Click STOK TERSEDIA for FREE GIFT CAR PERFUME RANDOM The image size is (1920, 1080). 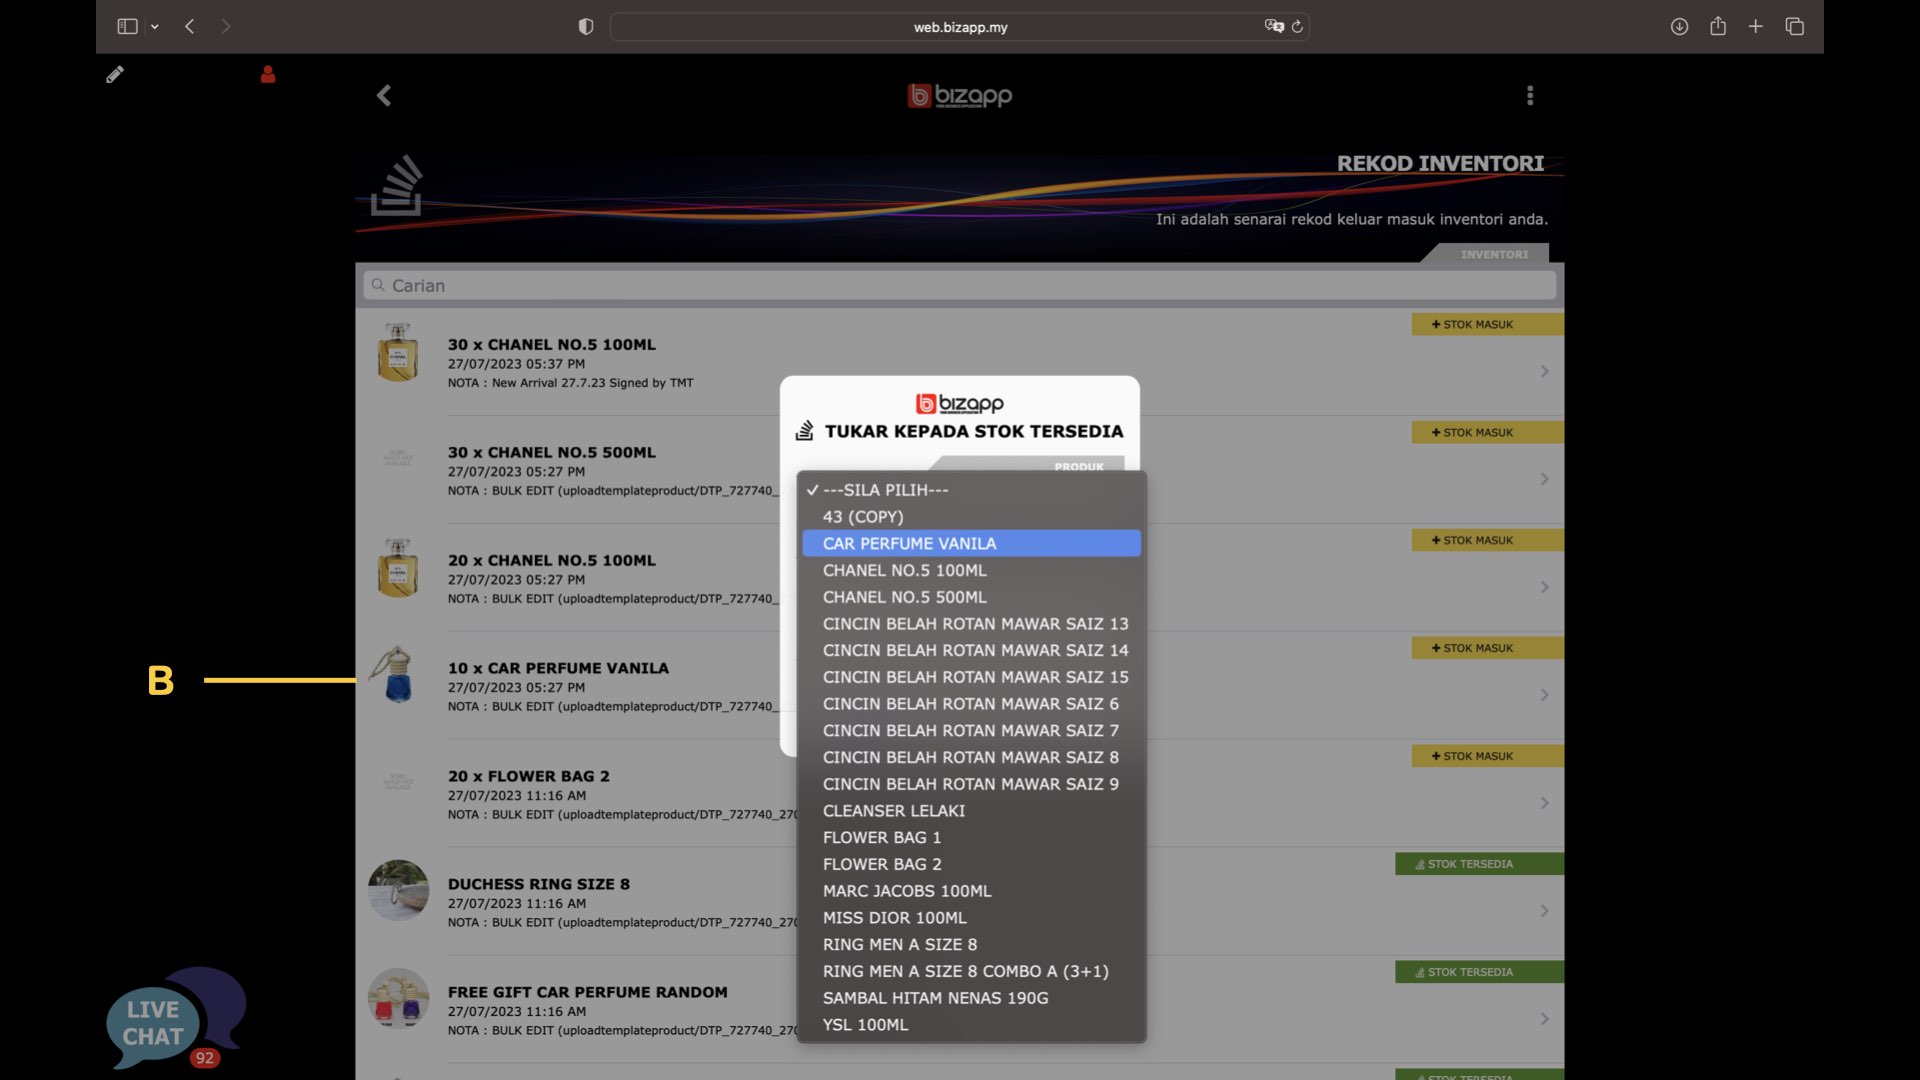coord(1479,972)
